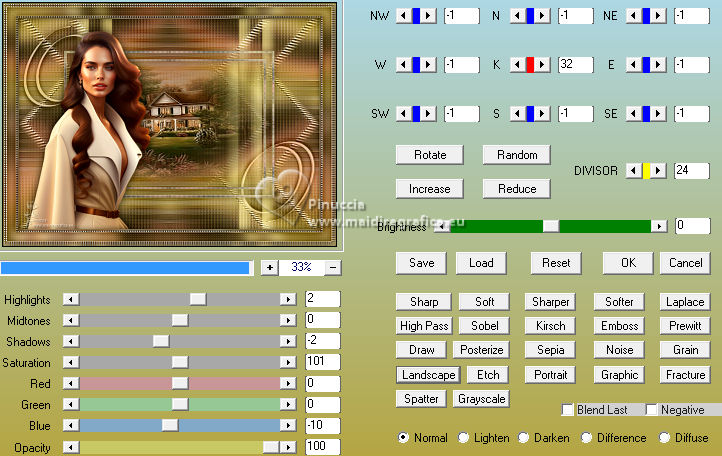This screenshot has width=722, height=456.
Task: Increase the DIVISOR value
Action: pos(658,171)
